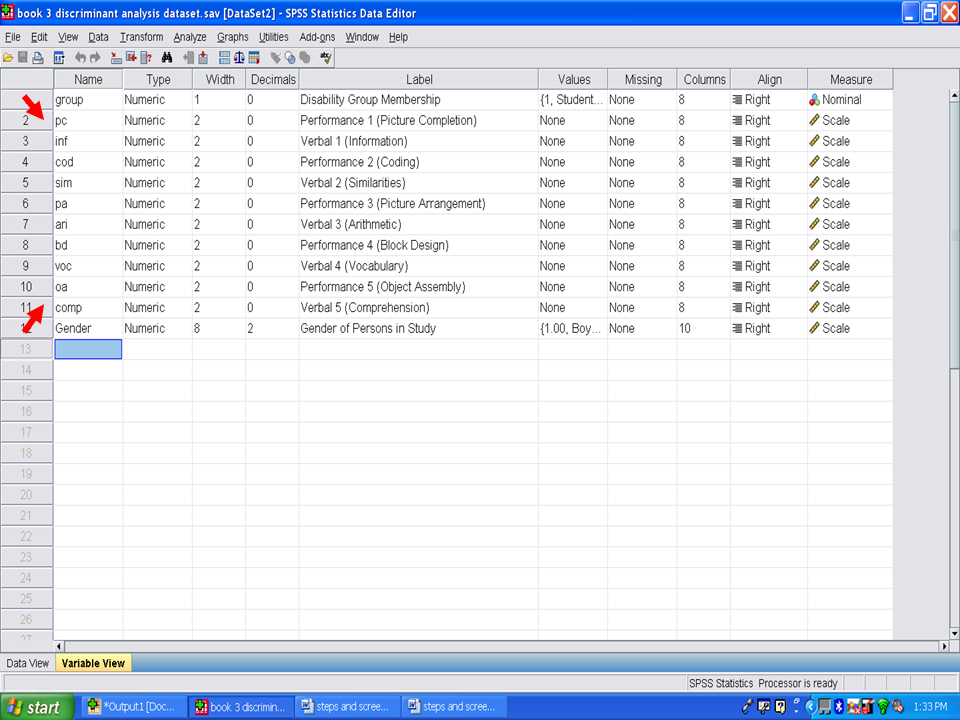Click the Select Cases toolbar icon

pyautogui.click(x=254, y=58)
